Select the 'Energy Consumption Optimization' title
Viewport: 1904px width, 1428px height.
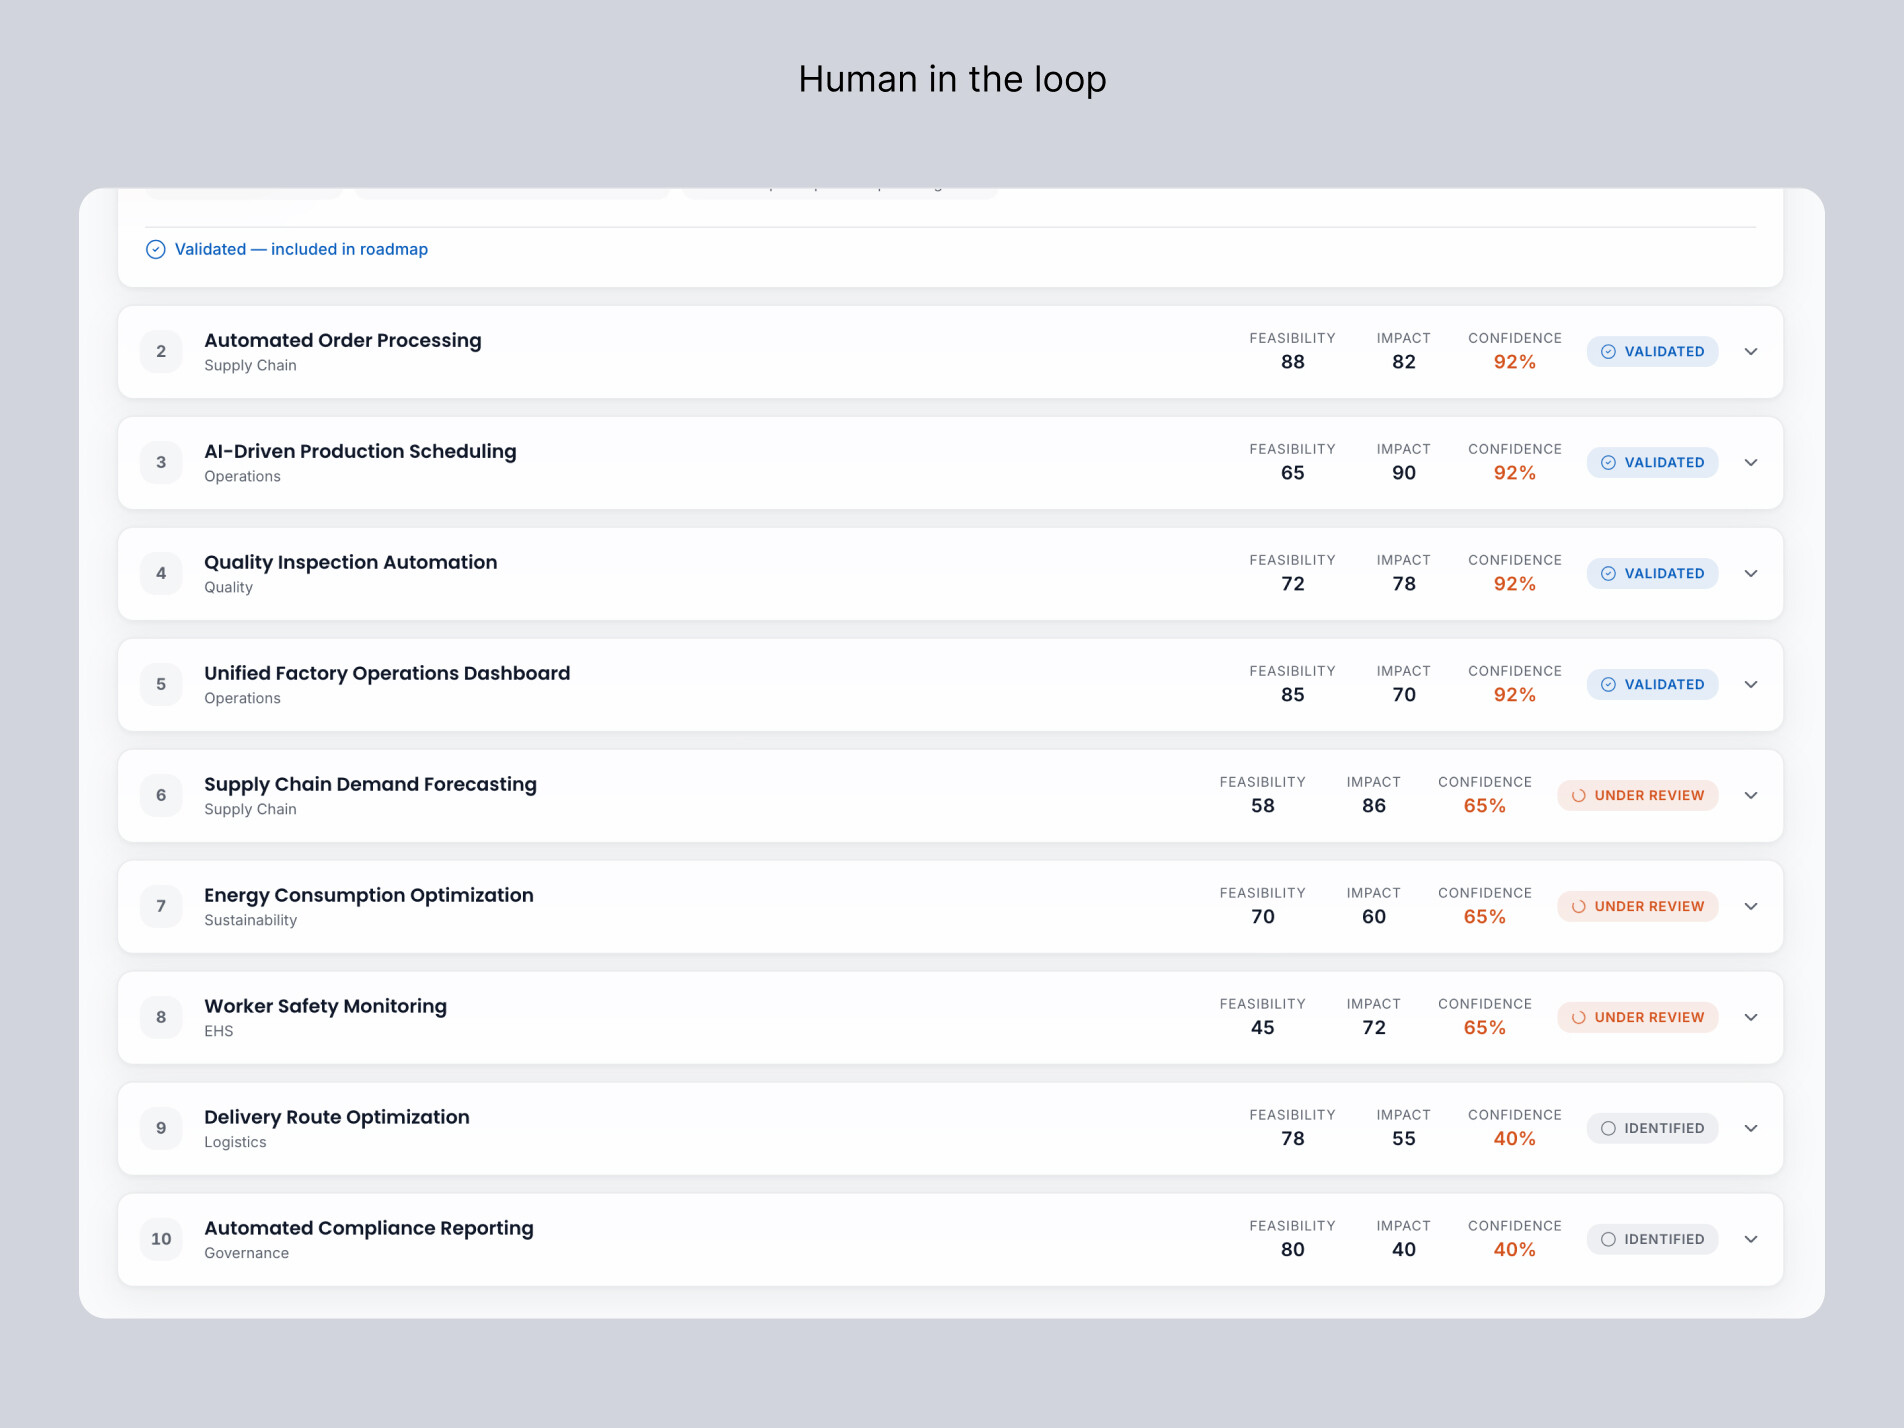click(369, 896)
